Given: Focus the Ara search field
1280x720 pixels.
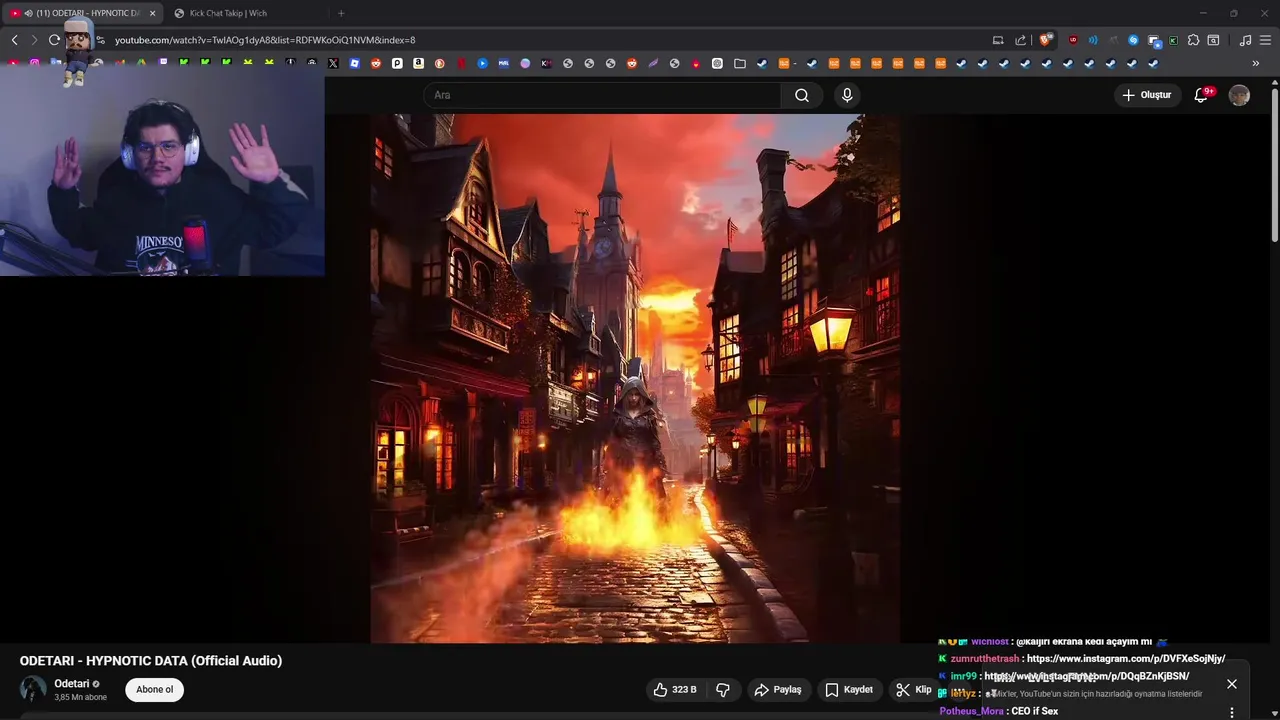Looking at the screenshot, I should 603,95.
